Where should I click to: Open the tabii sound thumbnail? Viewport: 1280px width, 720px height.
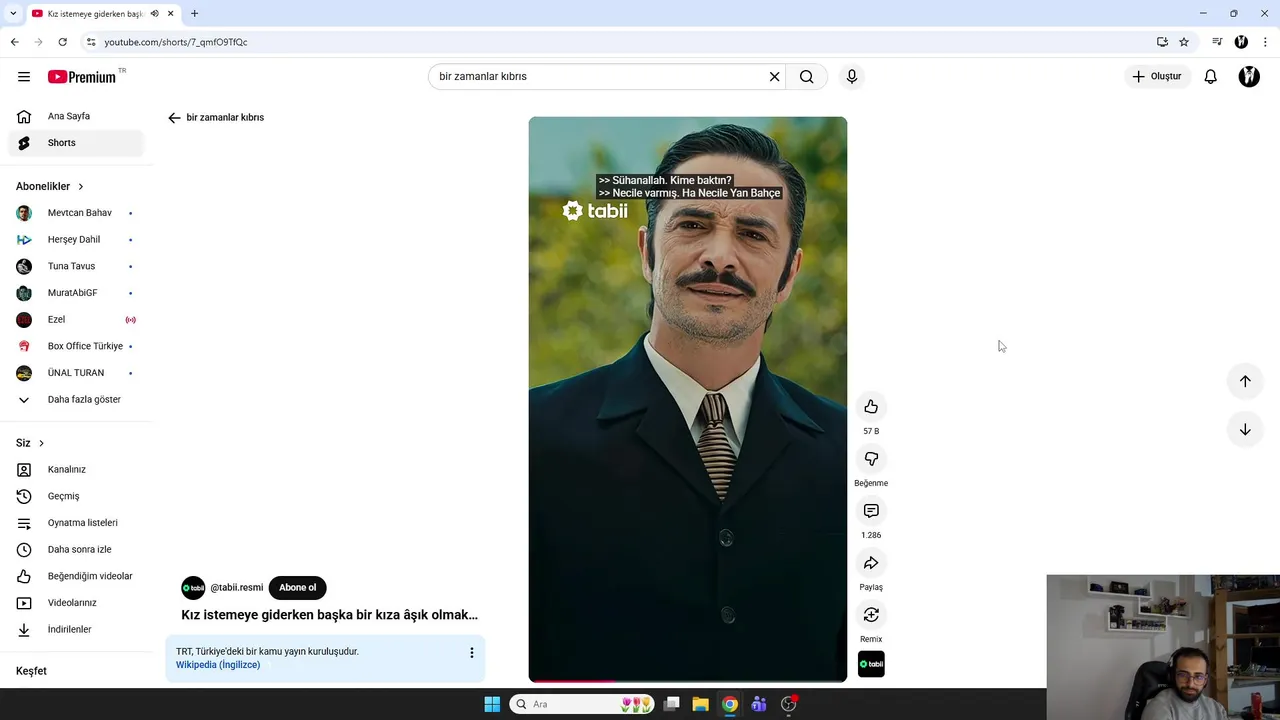871,664
